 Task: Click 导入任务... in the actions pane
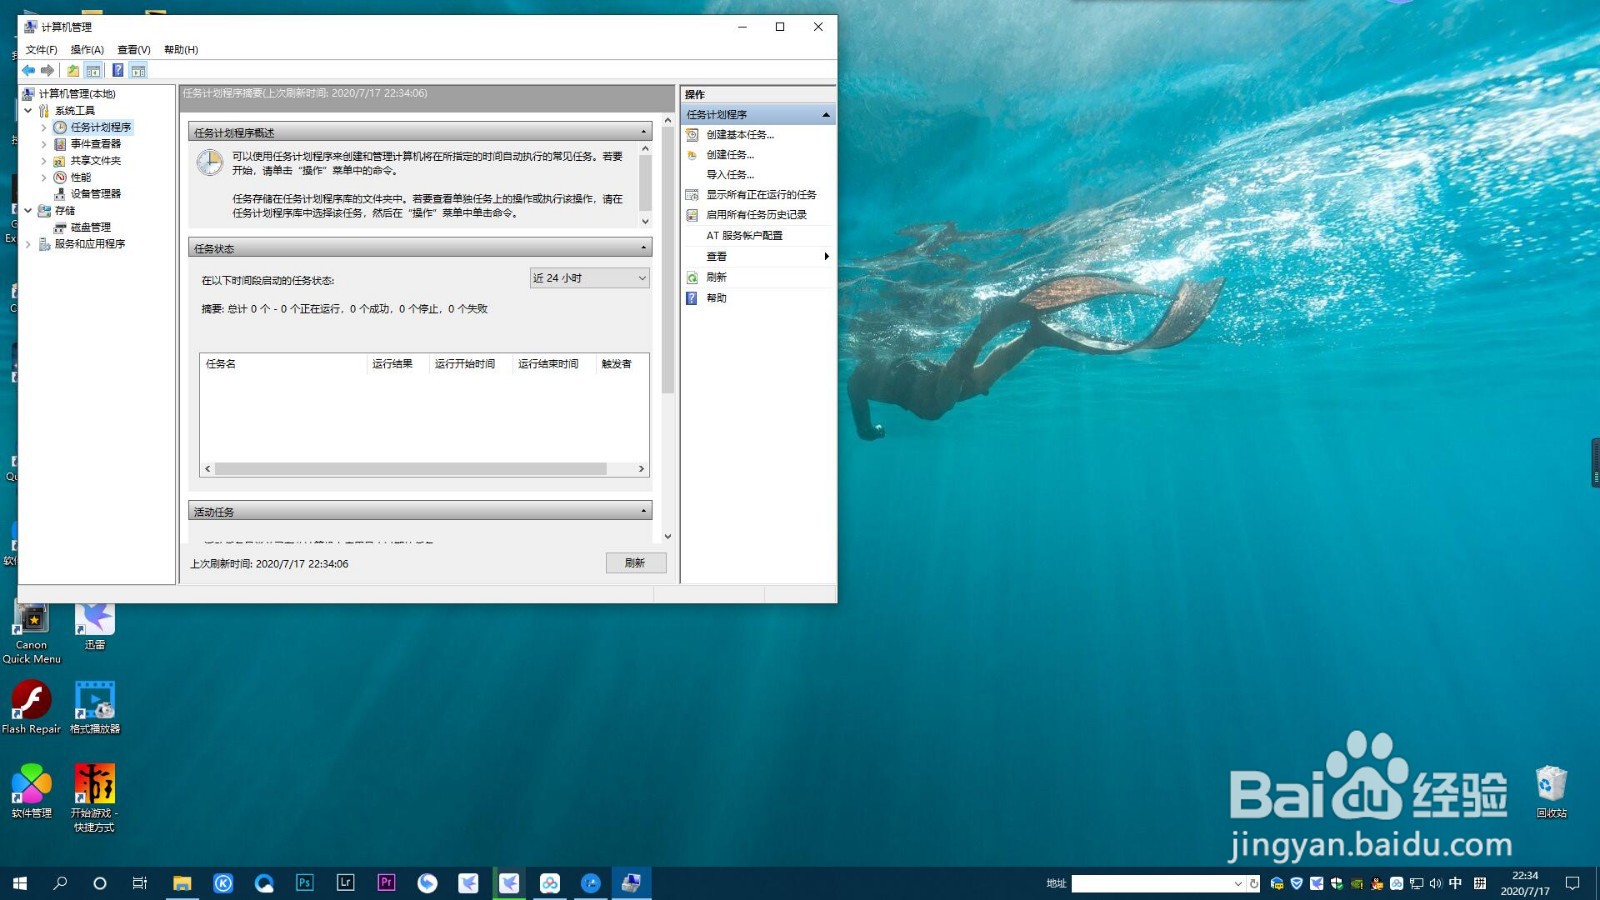click(x=730, y=175)
